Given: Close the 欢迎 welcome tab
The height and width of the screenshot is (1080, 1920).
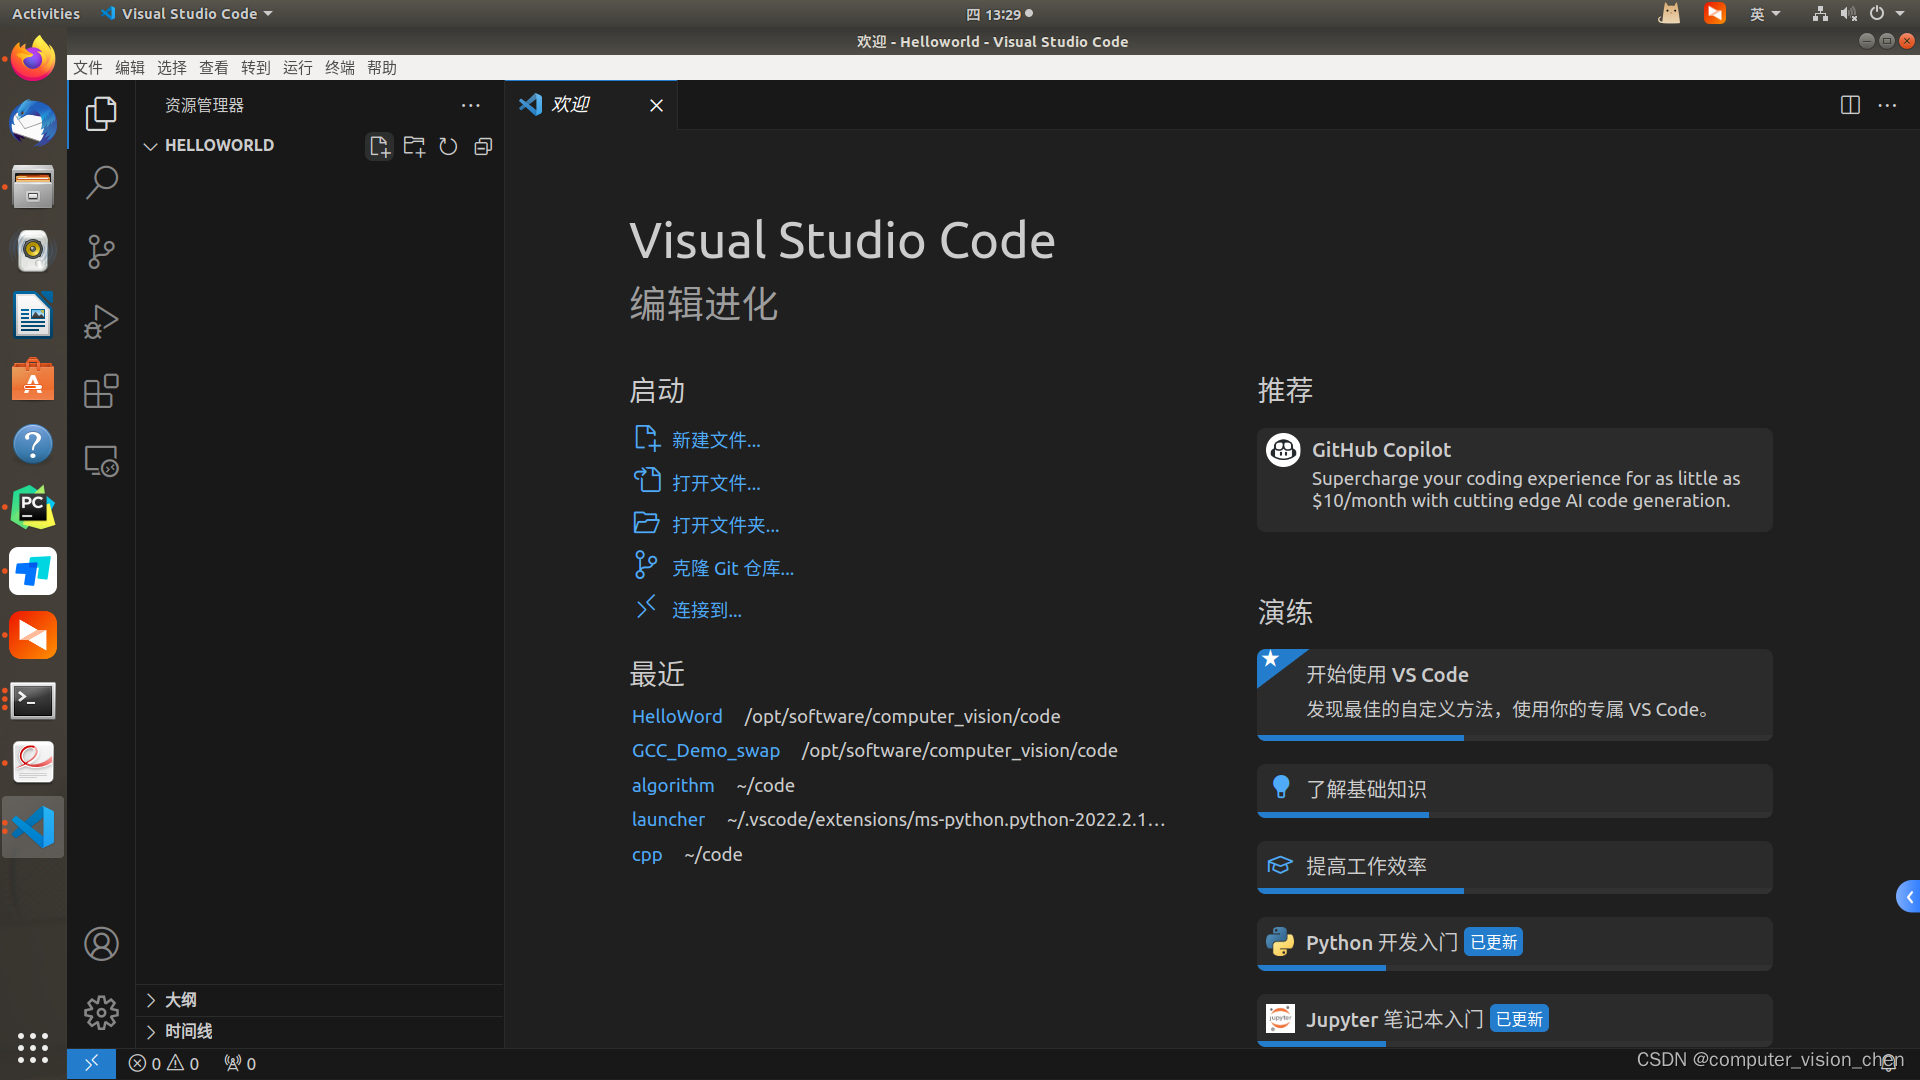Looking at the screenshot, I should pos(656,105).
